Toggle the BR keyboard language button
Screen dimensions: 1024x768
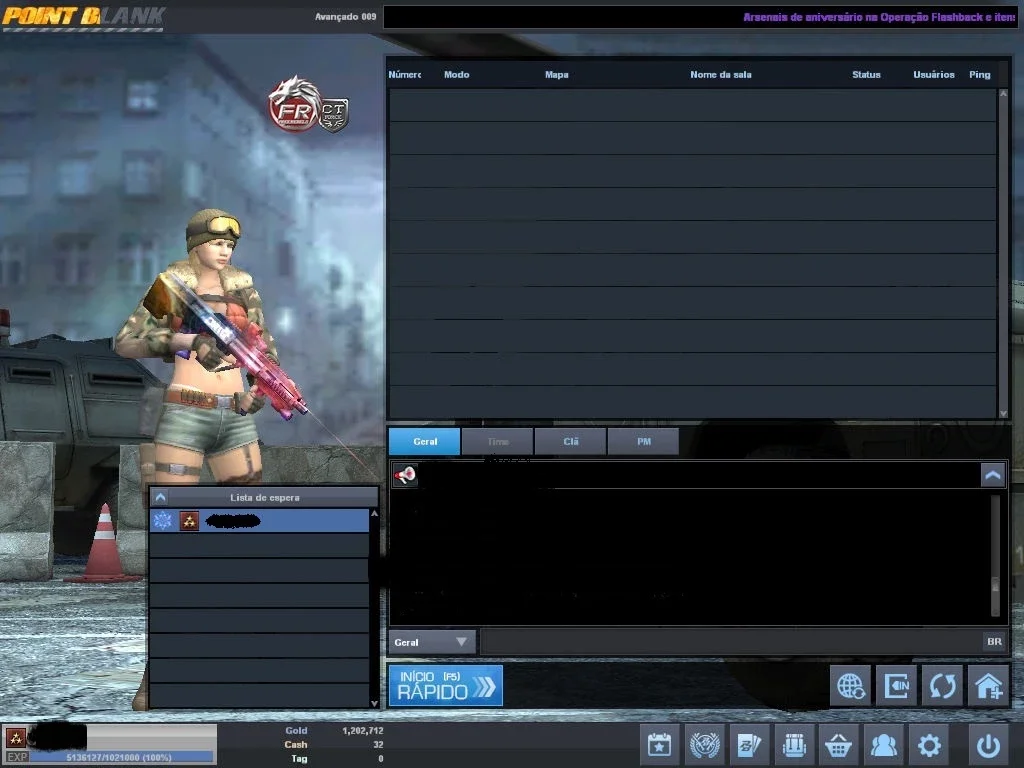point(994,642)
